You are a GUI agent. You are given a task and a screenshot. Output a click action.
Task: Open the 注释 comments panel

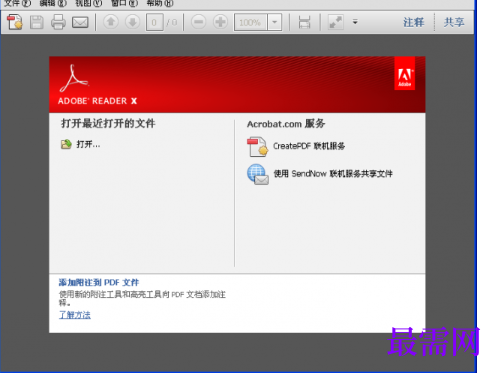tap(413, 22)
